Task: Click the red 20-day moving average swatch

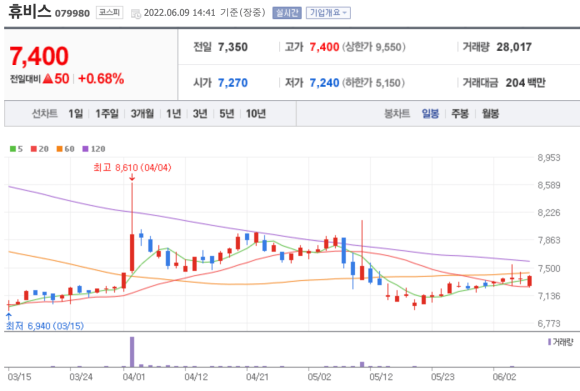Action: [x=34, y=149]
